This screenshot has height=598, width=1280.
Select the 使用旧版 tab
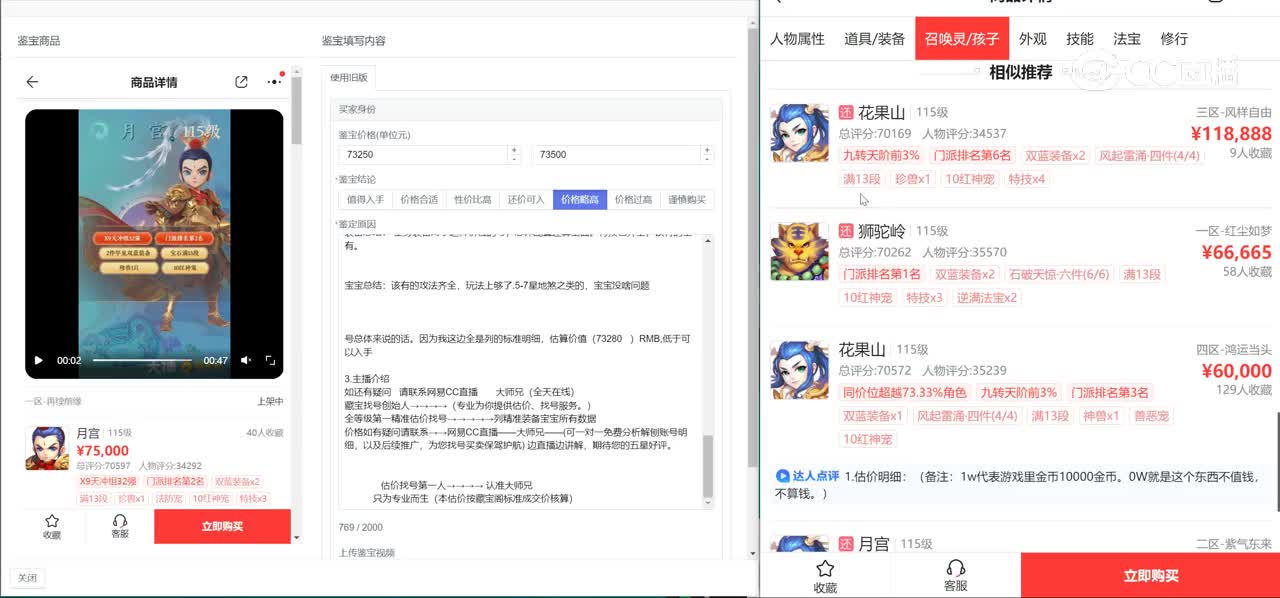click(x=349, y=77)
